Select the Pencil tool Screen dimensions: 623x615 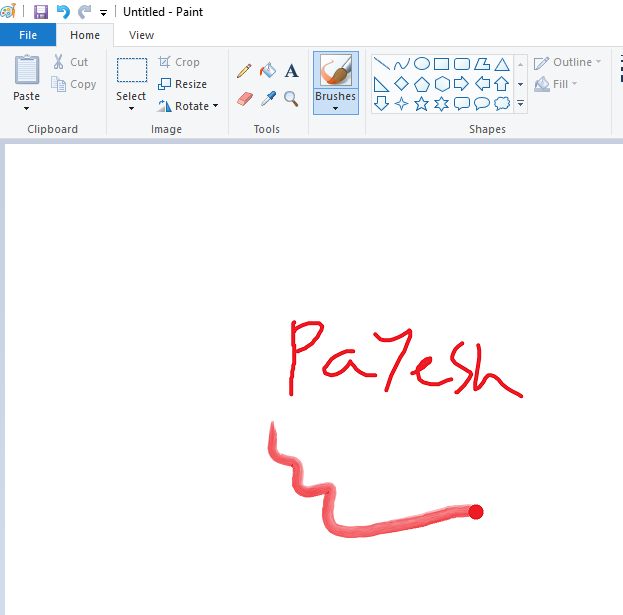pos(244,71)
